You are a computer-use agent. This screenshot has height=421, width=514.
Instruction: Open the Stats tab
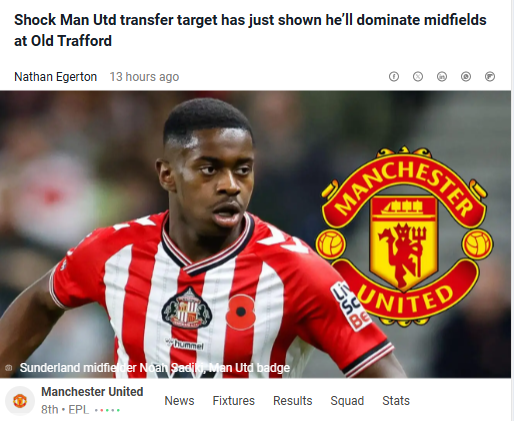click(x=396, y=401)
